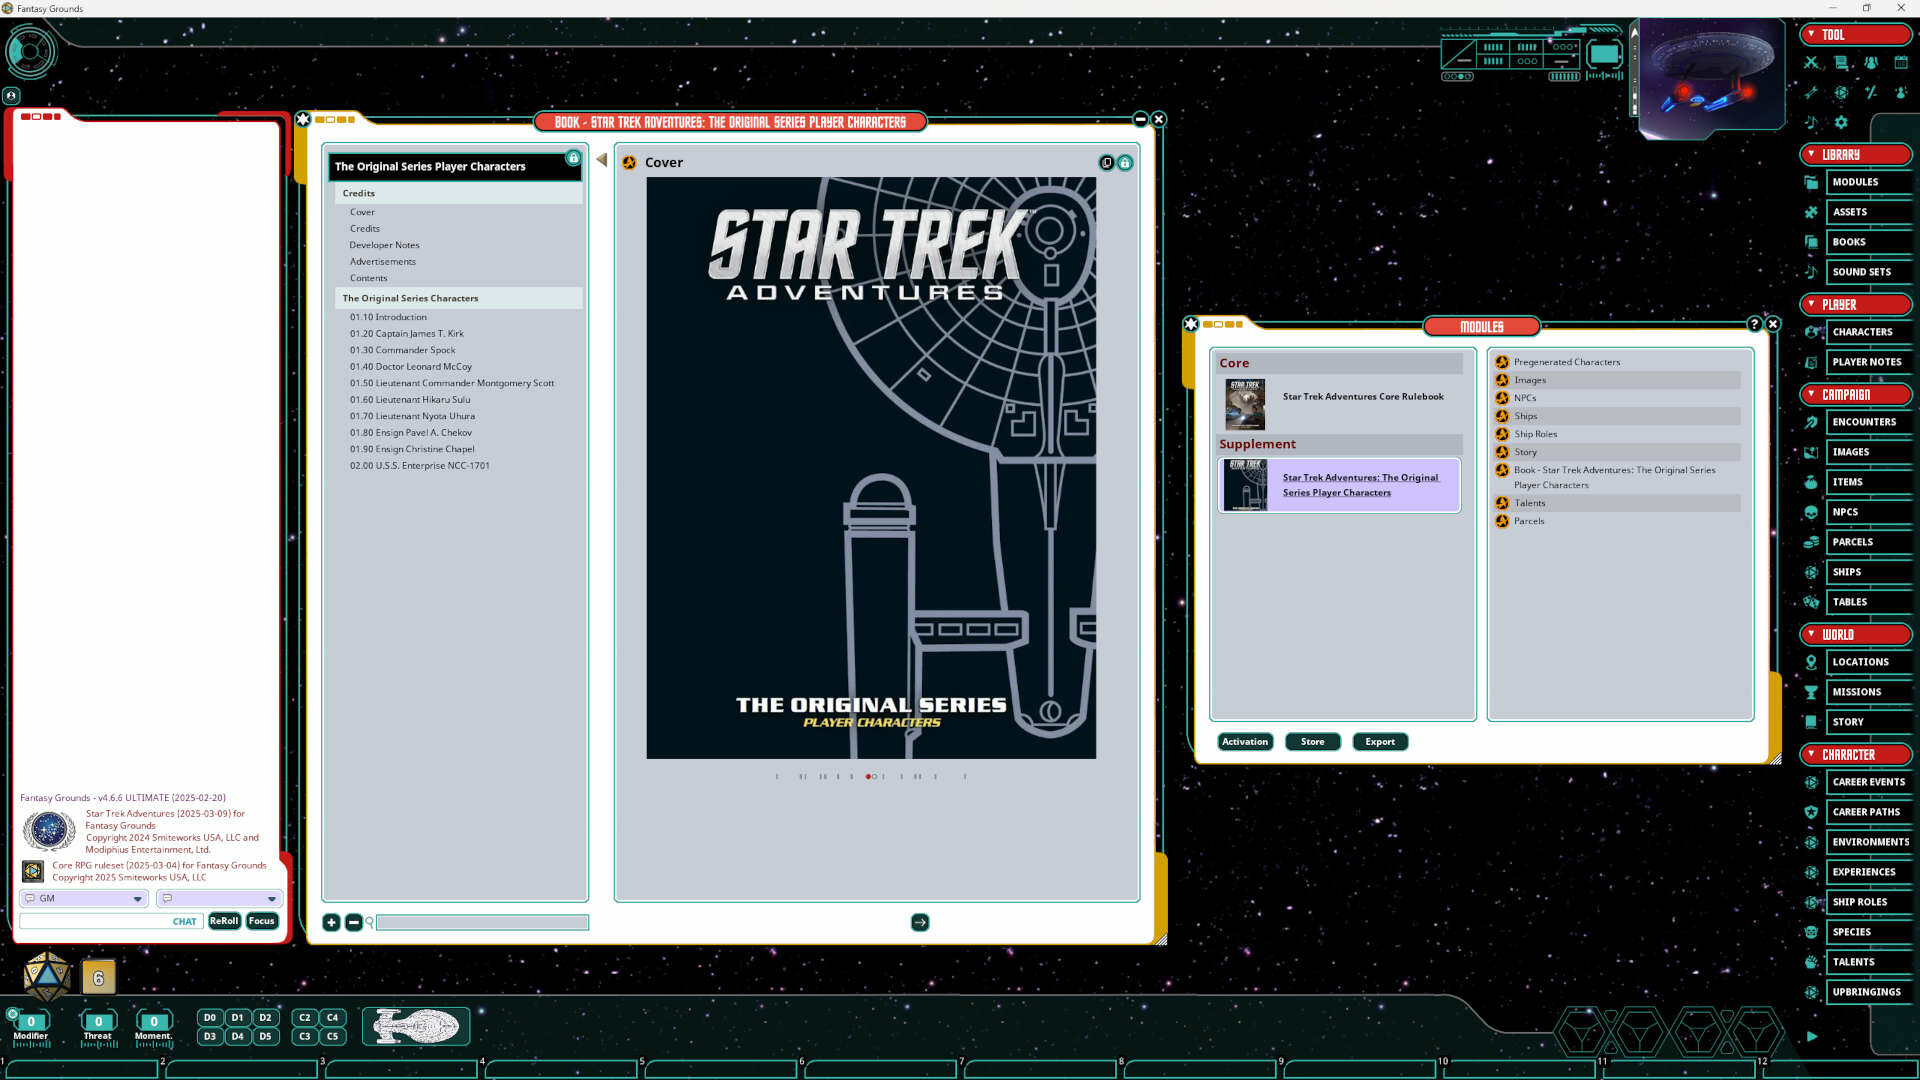The width and height of the screenshot is (1920, 1080).
Task: Open the dice tower d20 icon
Action: [1840, 92]
